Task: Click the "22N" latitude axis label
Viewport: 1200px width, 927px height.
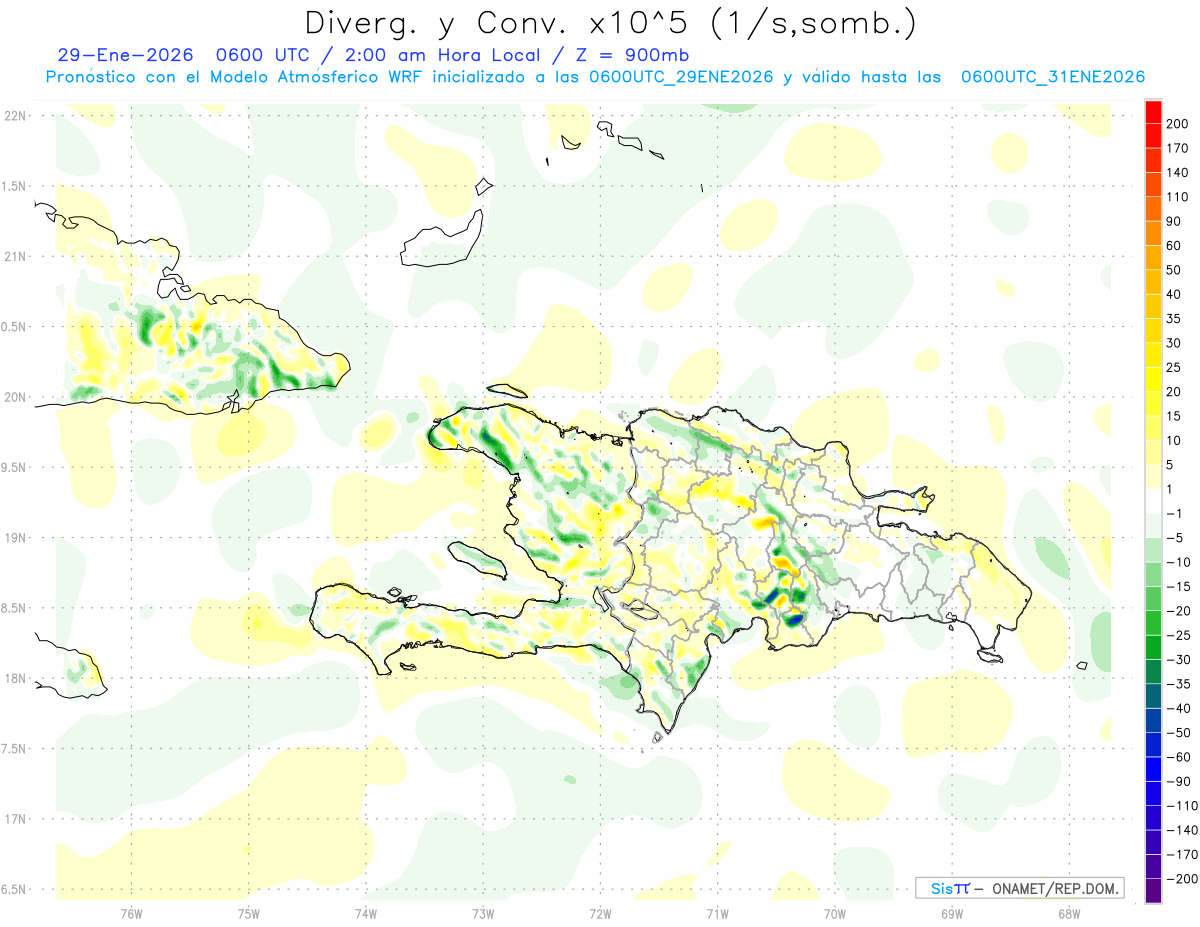Action: coord(15,116)
